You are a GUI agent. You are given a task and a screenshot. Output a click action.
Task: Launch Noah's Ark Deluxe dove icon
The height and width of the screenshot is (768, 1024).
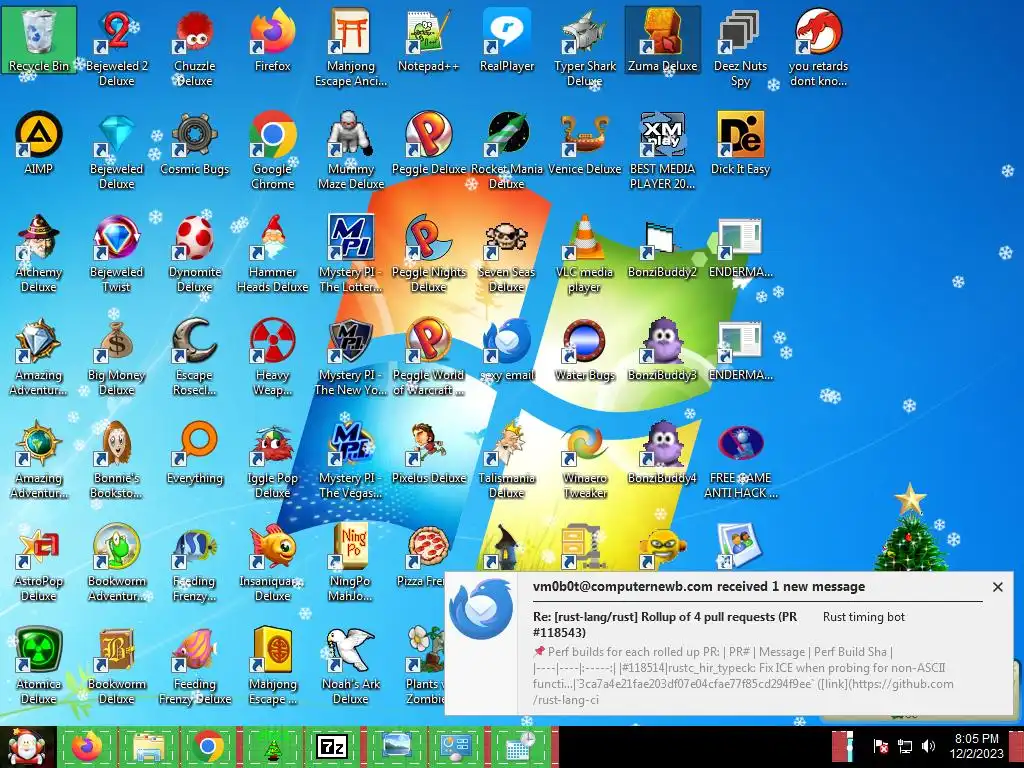[x=351, y=666]
